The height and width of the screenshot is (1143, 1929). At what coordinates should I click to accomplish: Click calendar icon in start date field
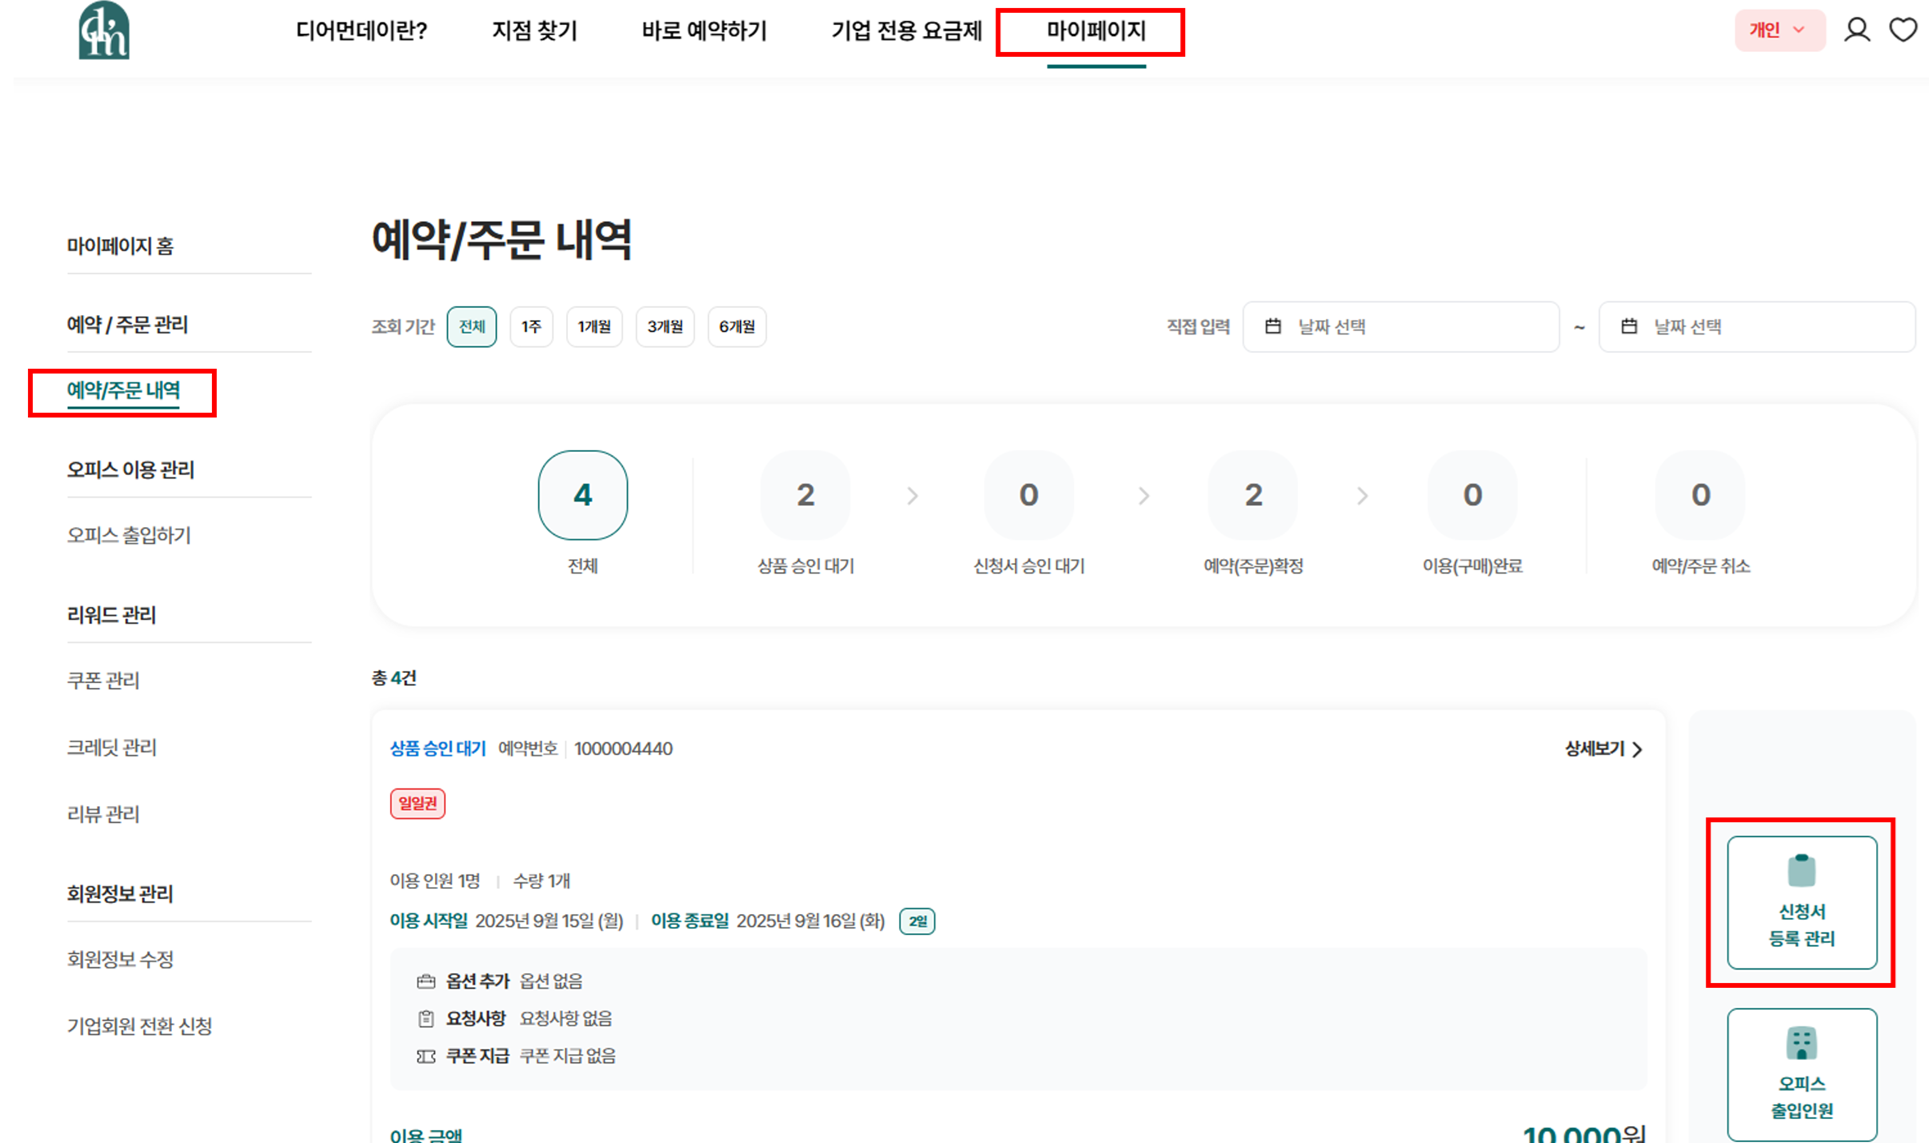pos(1273,326)
